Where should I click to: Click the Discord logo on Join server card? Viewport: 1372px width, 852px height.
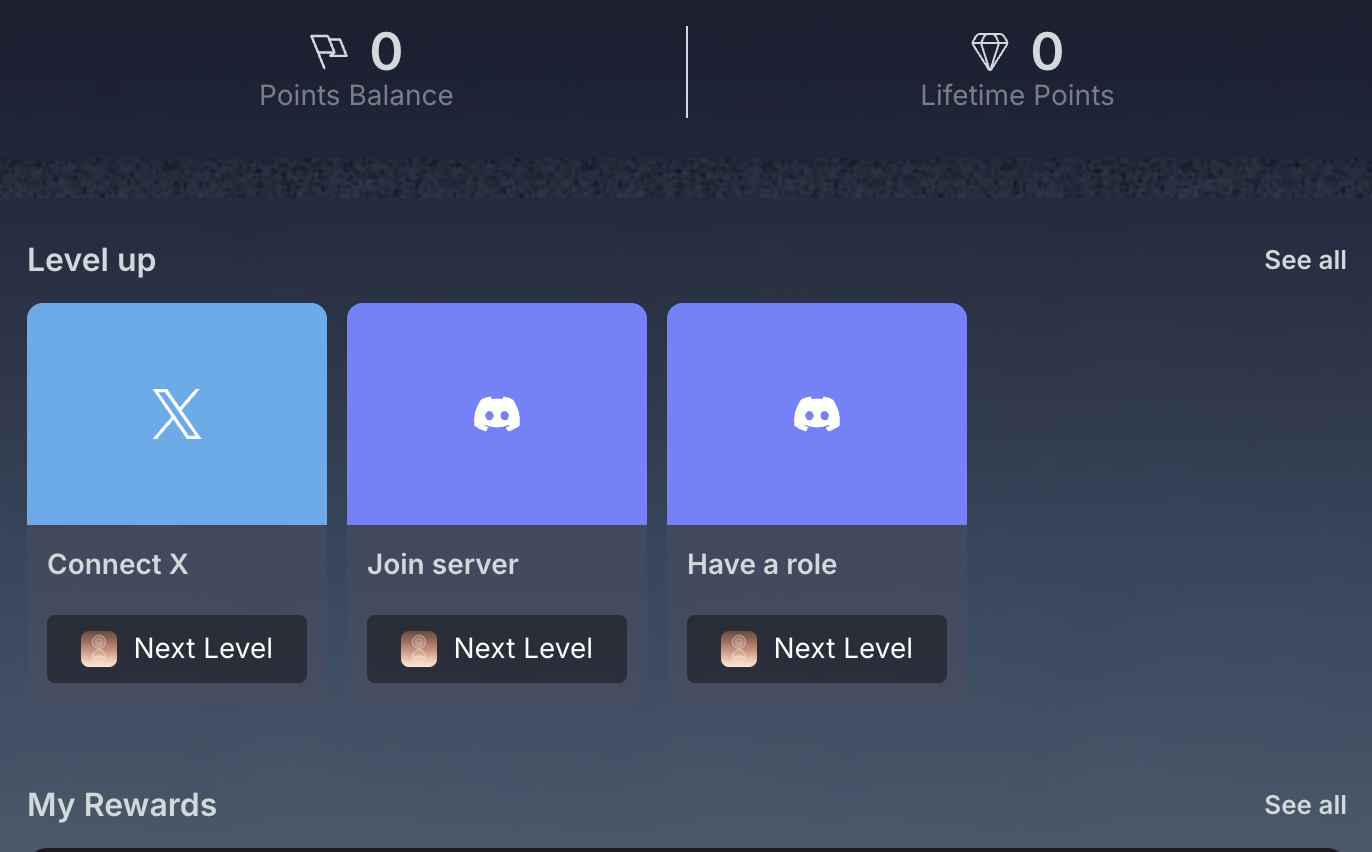tap(497, 414)
